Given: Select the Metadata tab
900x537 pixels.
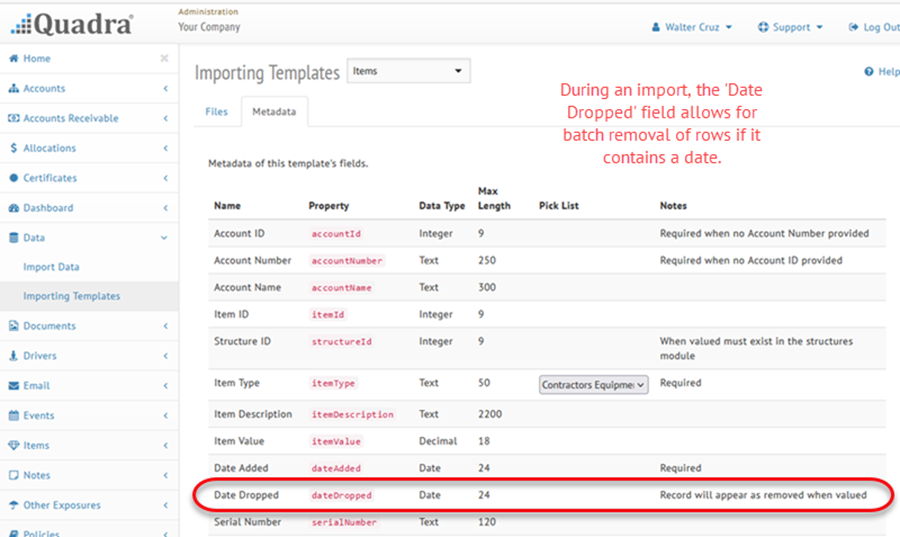Looking at the screenshot, I should click(x=274, y=112).
